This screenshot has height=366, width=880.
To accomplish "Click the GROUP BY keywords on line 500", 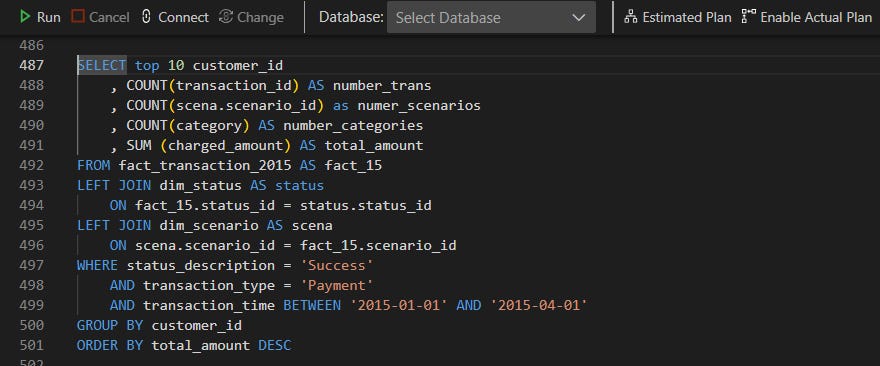I will tap(110, 326).
